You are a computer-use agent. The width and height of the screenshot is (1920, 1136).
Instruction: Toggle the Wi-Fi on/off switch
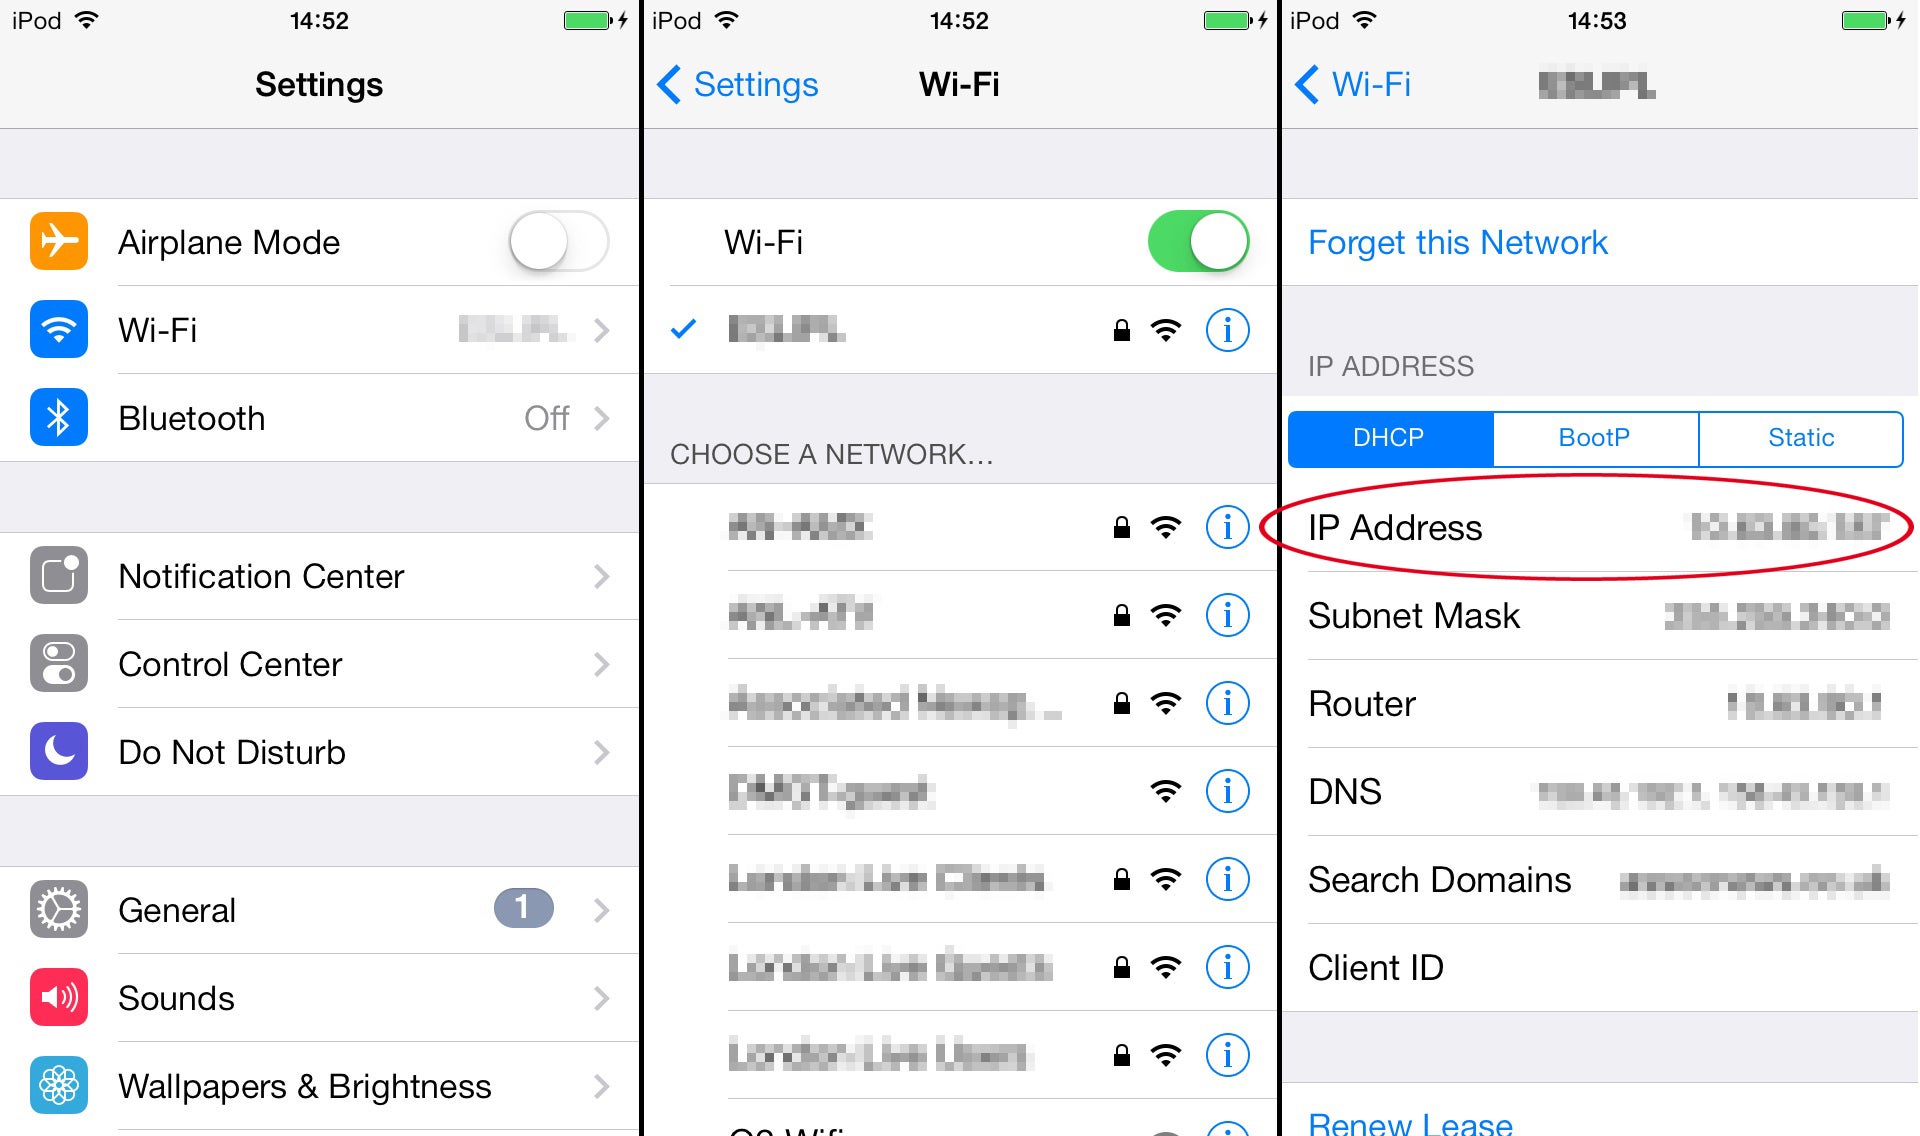coord(1195,241)
